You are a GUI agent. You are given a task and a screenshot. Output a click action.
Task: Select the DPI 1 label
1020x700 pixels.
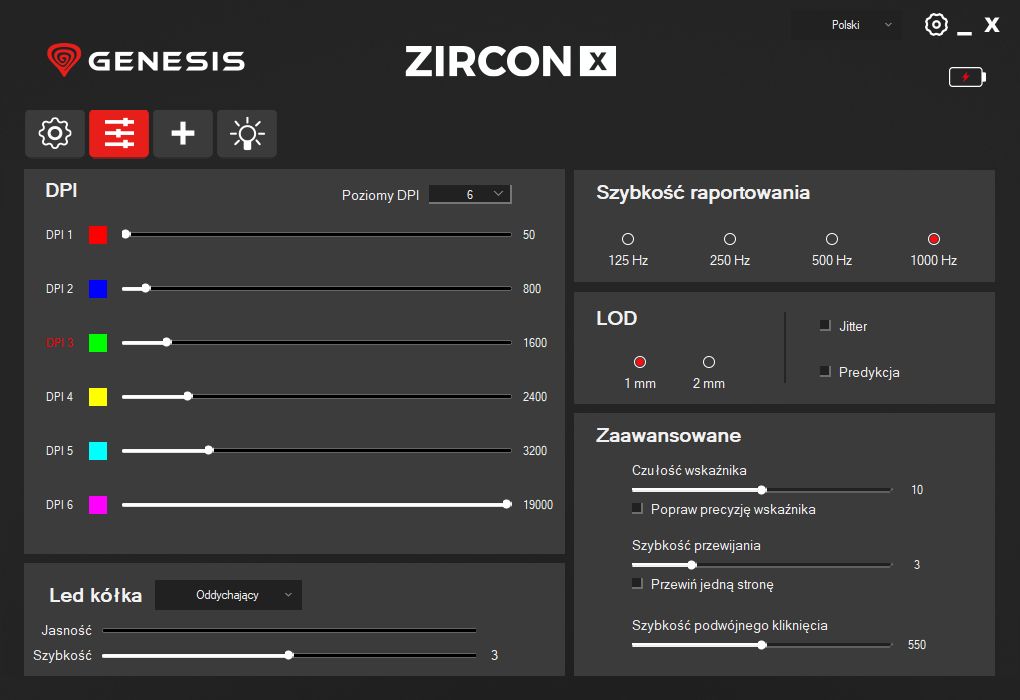click(x=59, y=235)
